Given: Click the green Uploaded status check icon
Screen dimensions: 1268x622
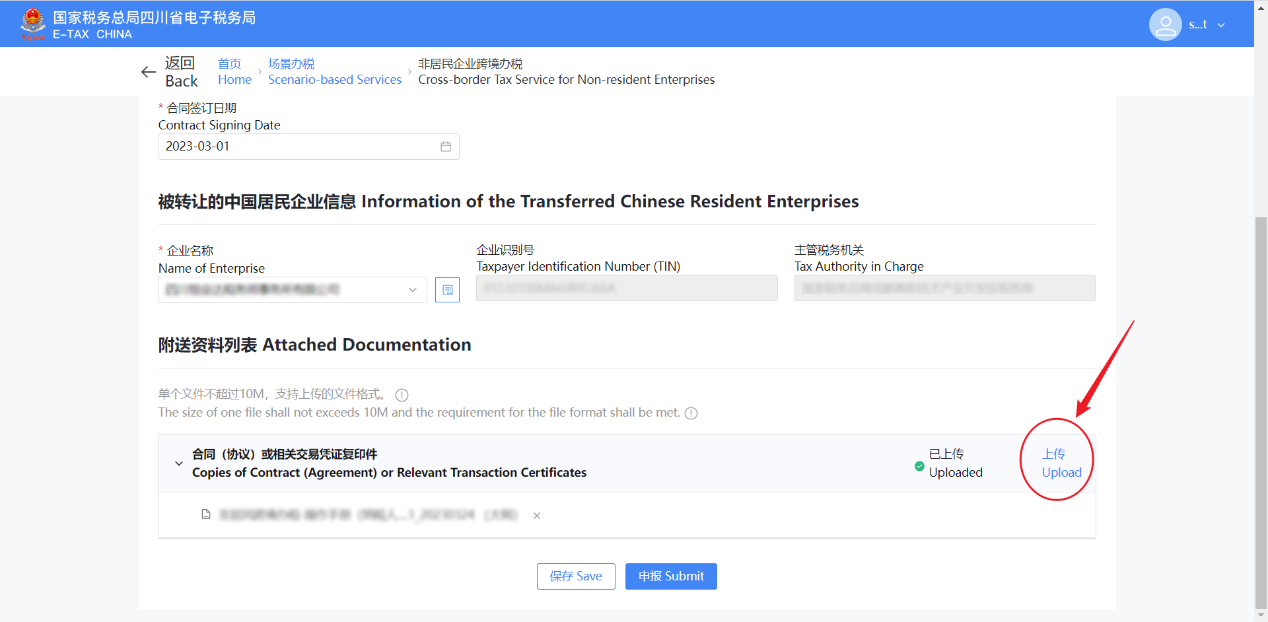Looking at the screenshot, I should tap(919, 466).
